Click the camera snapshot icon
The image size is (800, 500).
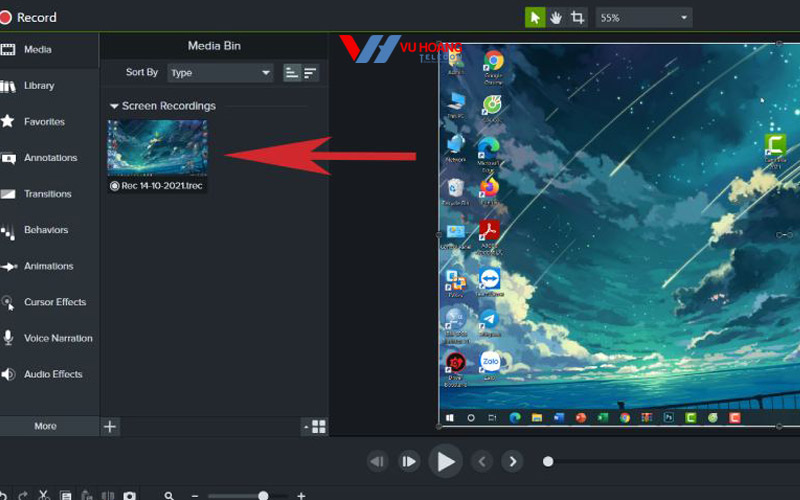coord(130,495)
